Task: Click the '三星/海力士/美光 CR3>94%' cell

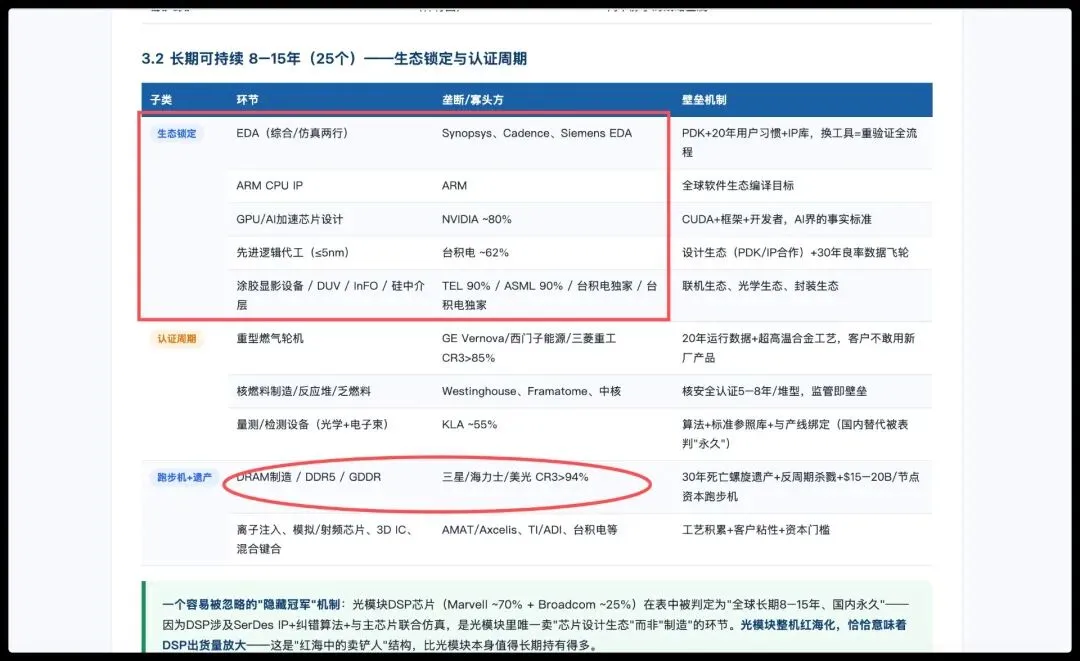Action: [x=515, y=477]
